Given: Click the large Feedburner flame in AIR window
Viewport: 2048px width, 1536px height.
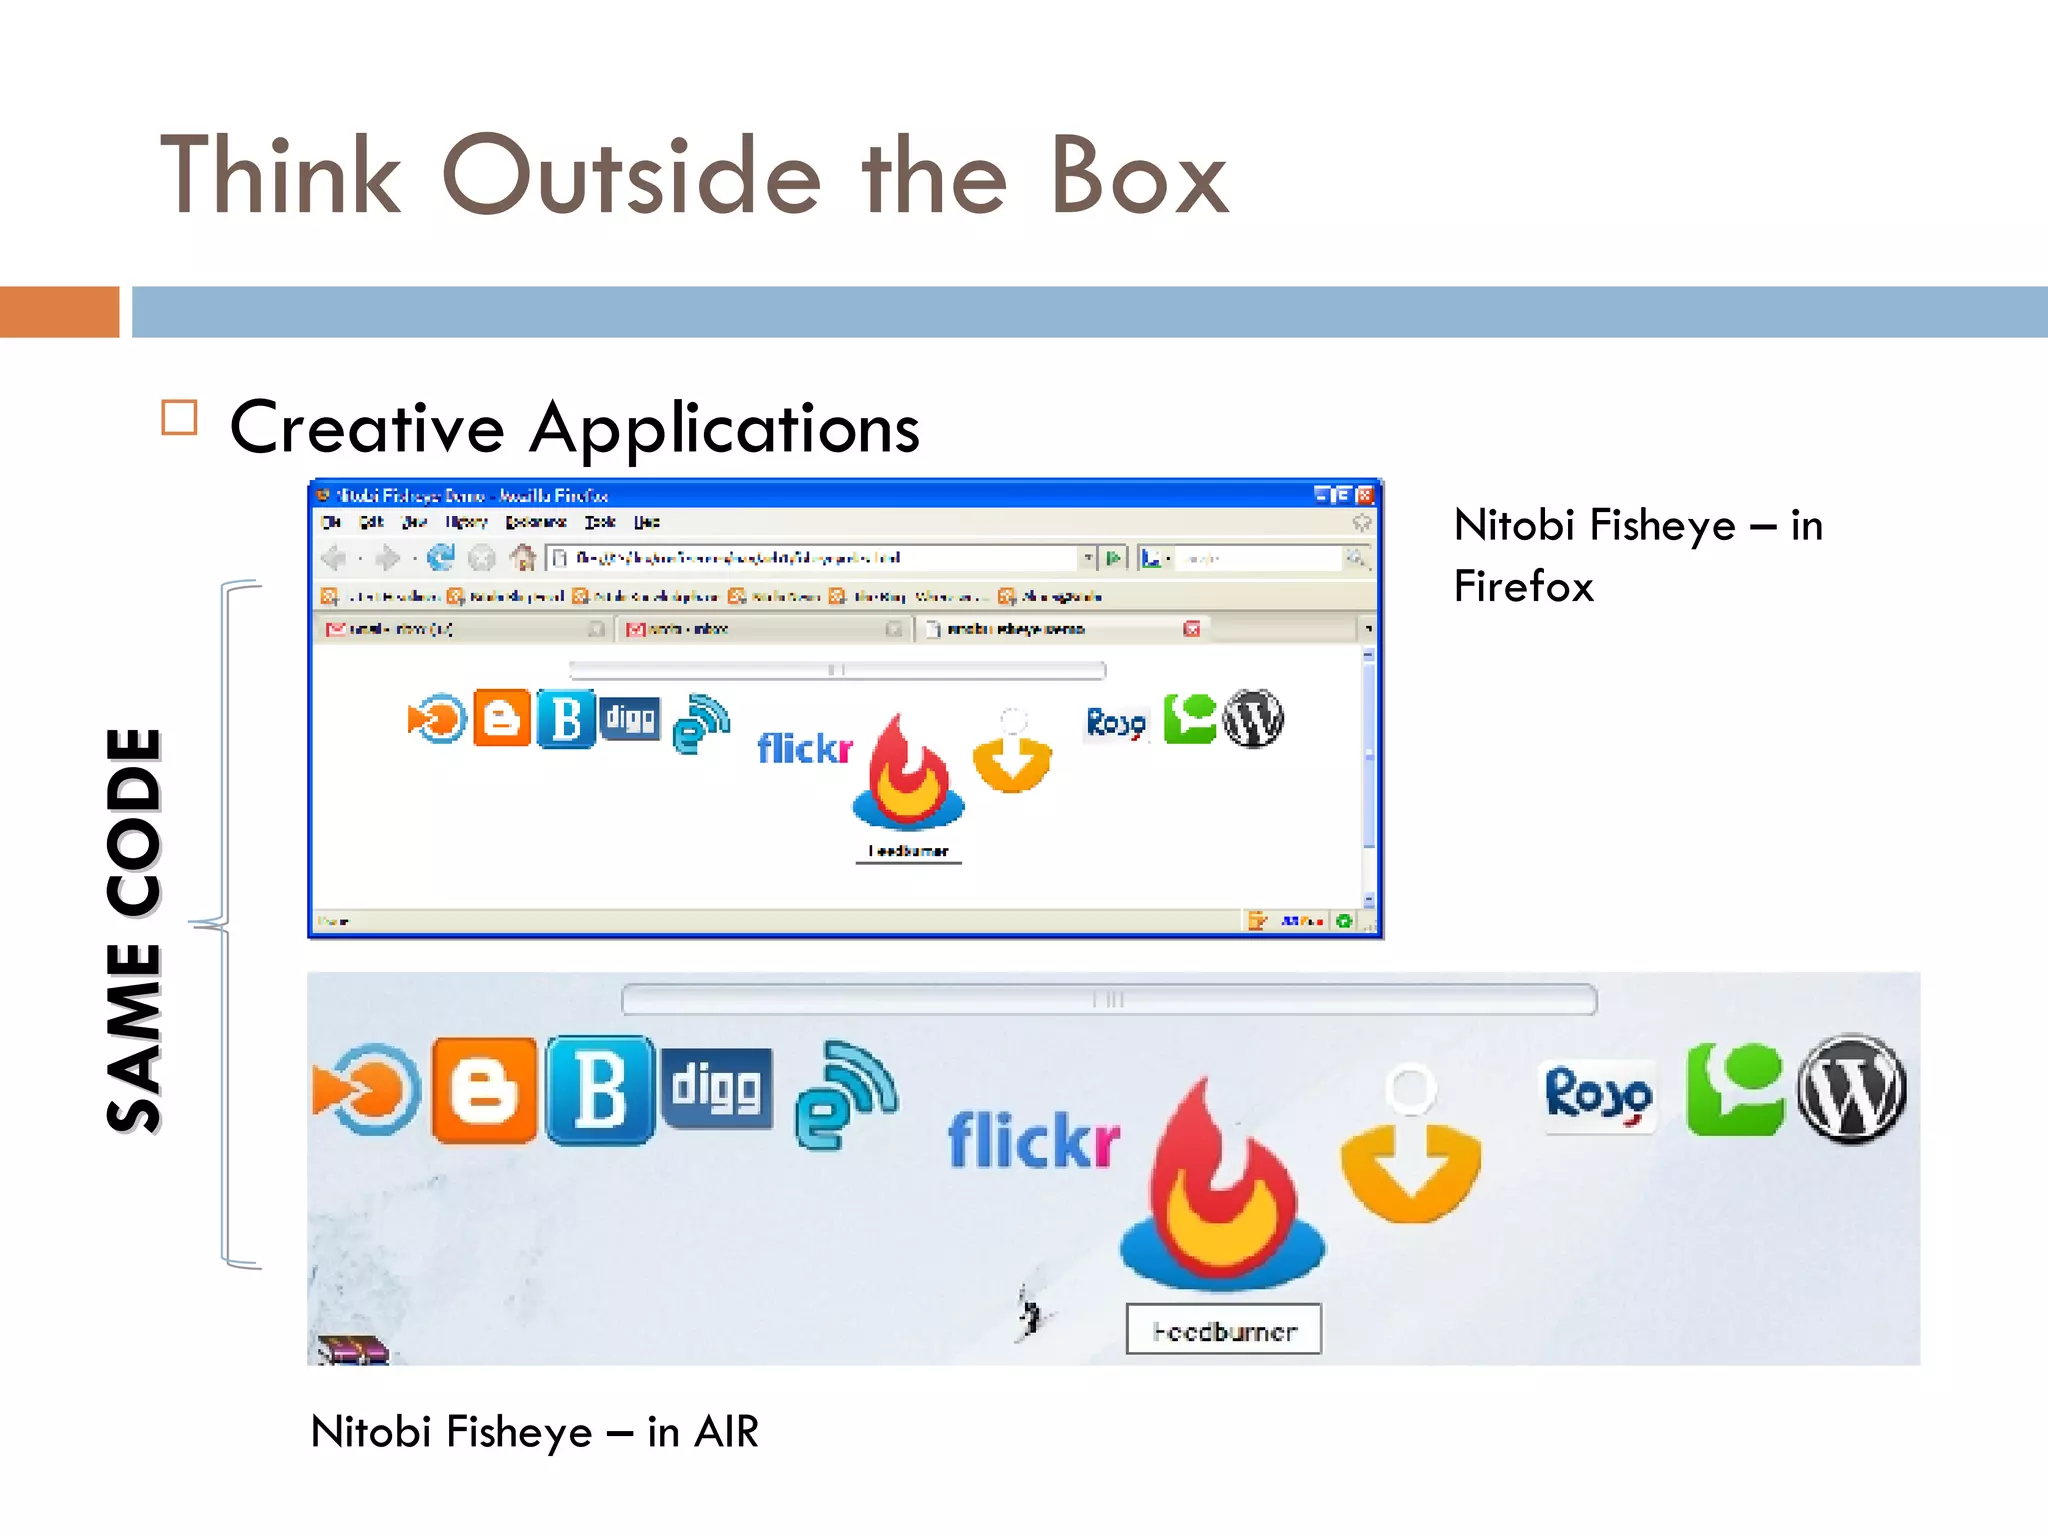Looking at the screenshot, I should (1222, 1184).
